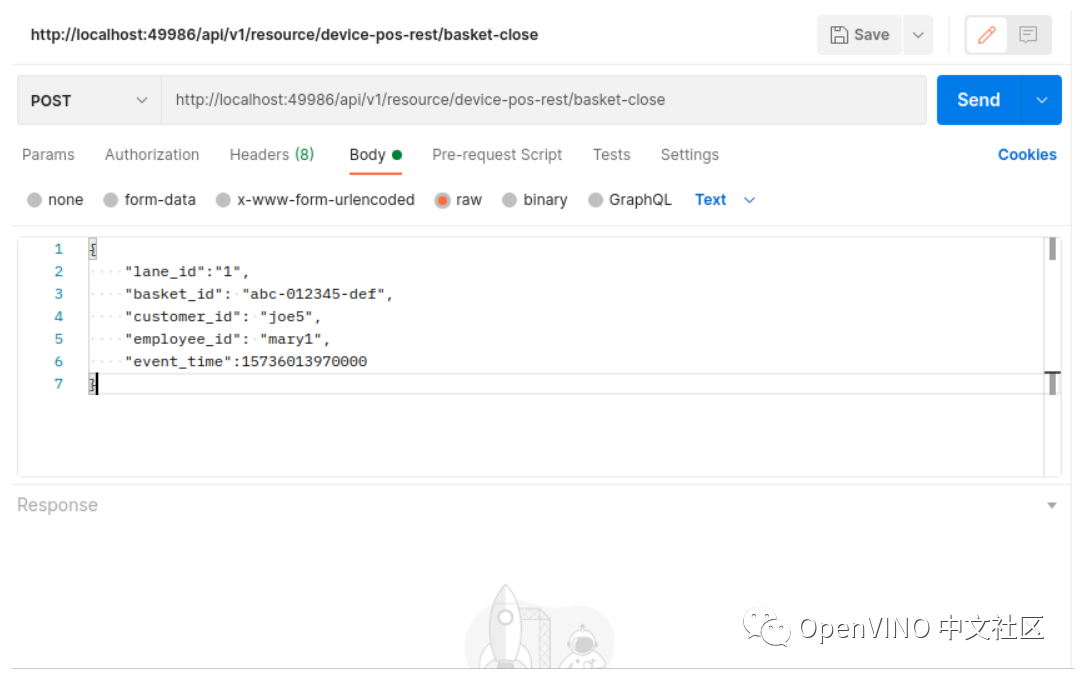Select the form-data radio button
This screenshot has height=679, width=1080.
coord(111,200)
